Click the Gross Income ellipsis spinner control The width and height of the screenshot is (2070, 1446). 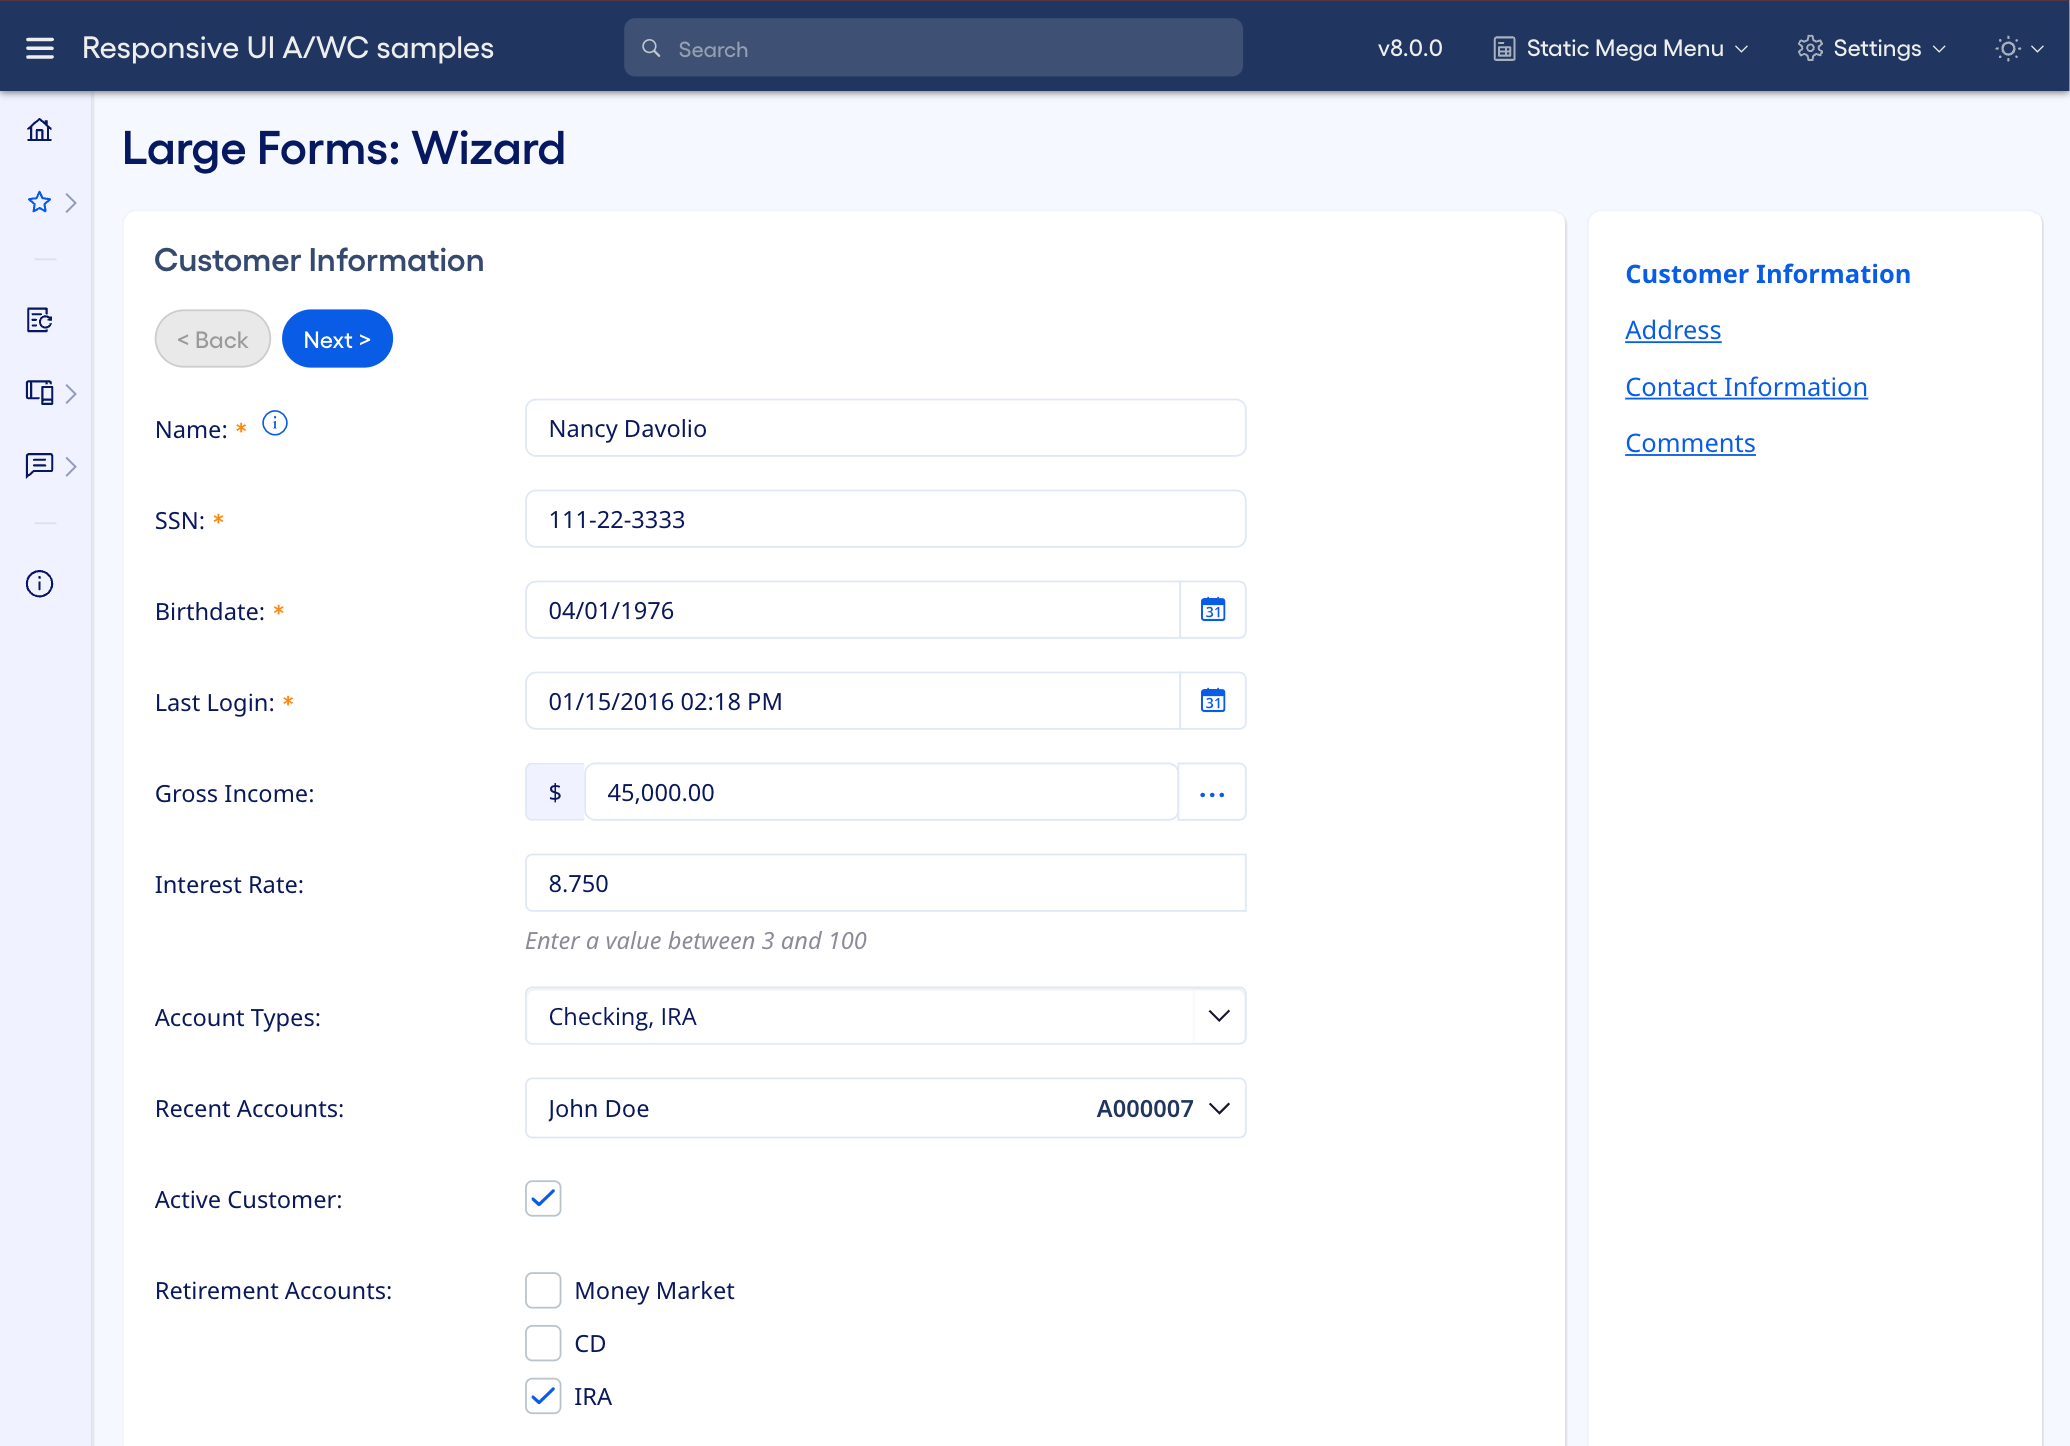[1212, 792]
